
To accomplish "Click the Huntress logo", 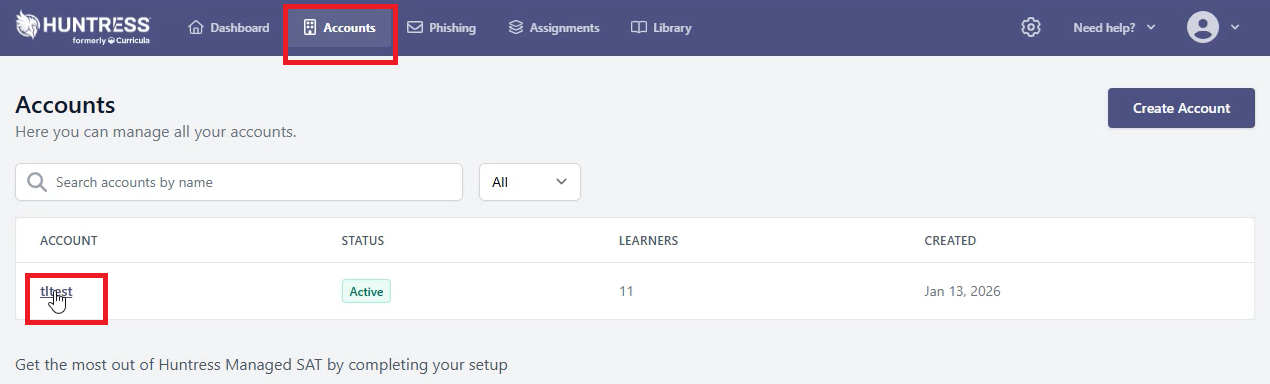I will click(83, 28).
